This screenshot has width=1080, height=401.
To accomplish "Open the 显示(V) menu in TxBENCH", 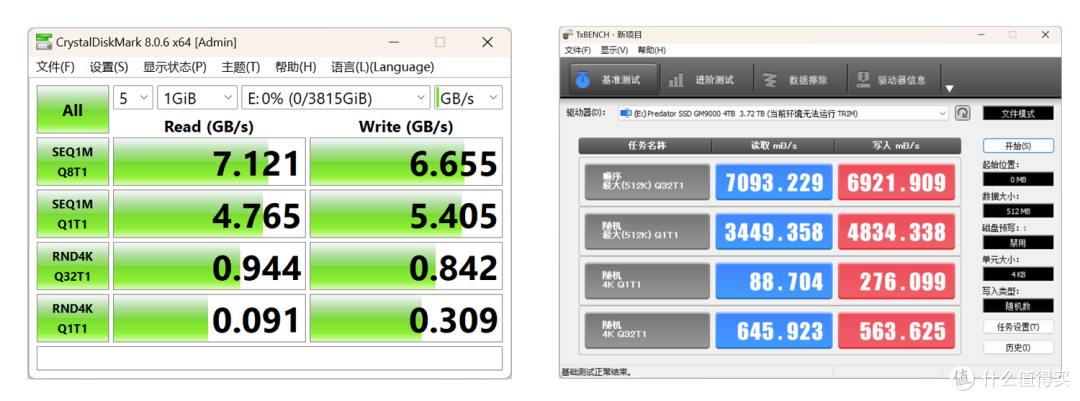I will click(614, 50).
